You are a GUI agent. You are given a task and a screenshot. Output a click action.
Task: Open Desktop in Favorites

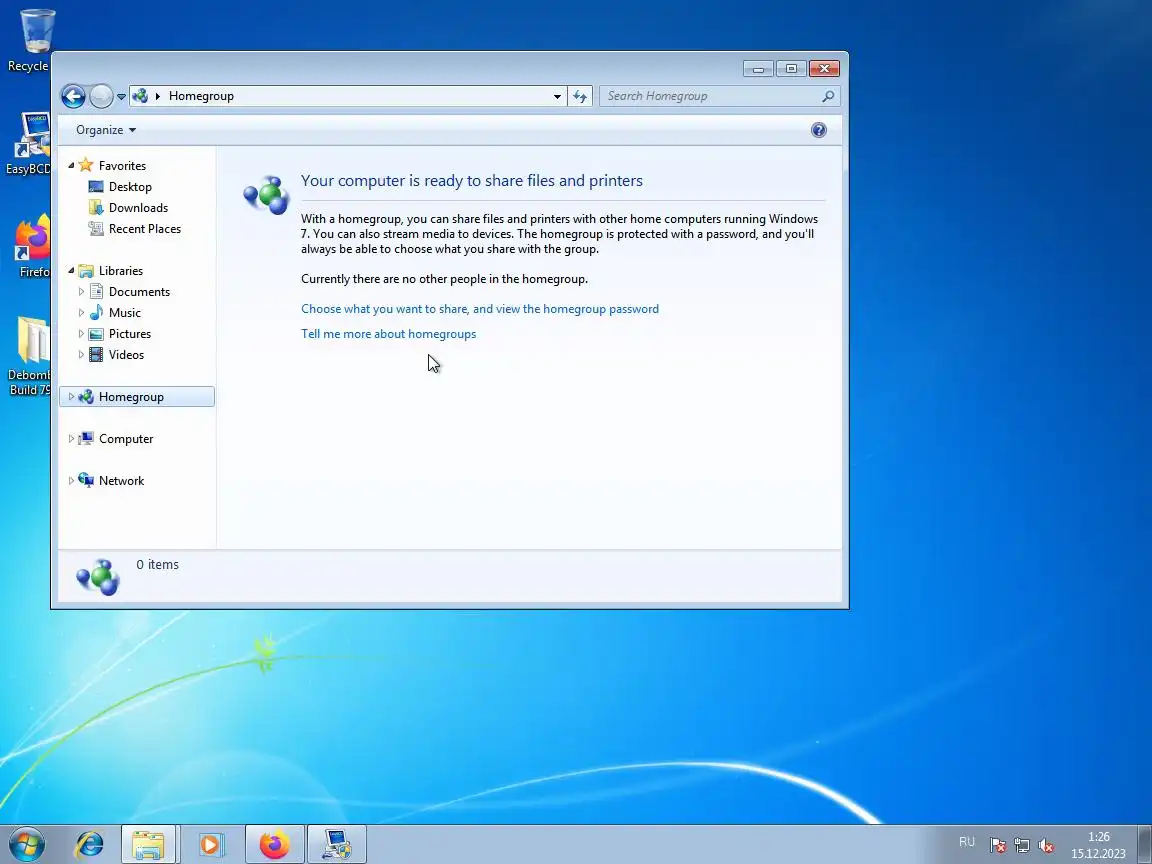pos(130,187)
